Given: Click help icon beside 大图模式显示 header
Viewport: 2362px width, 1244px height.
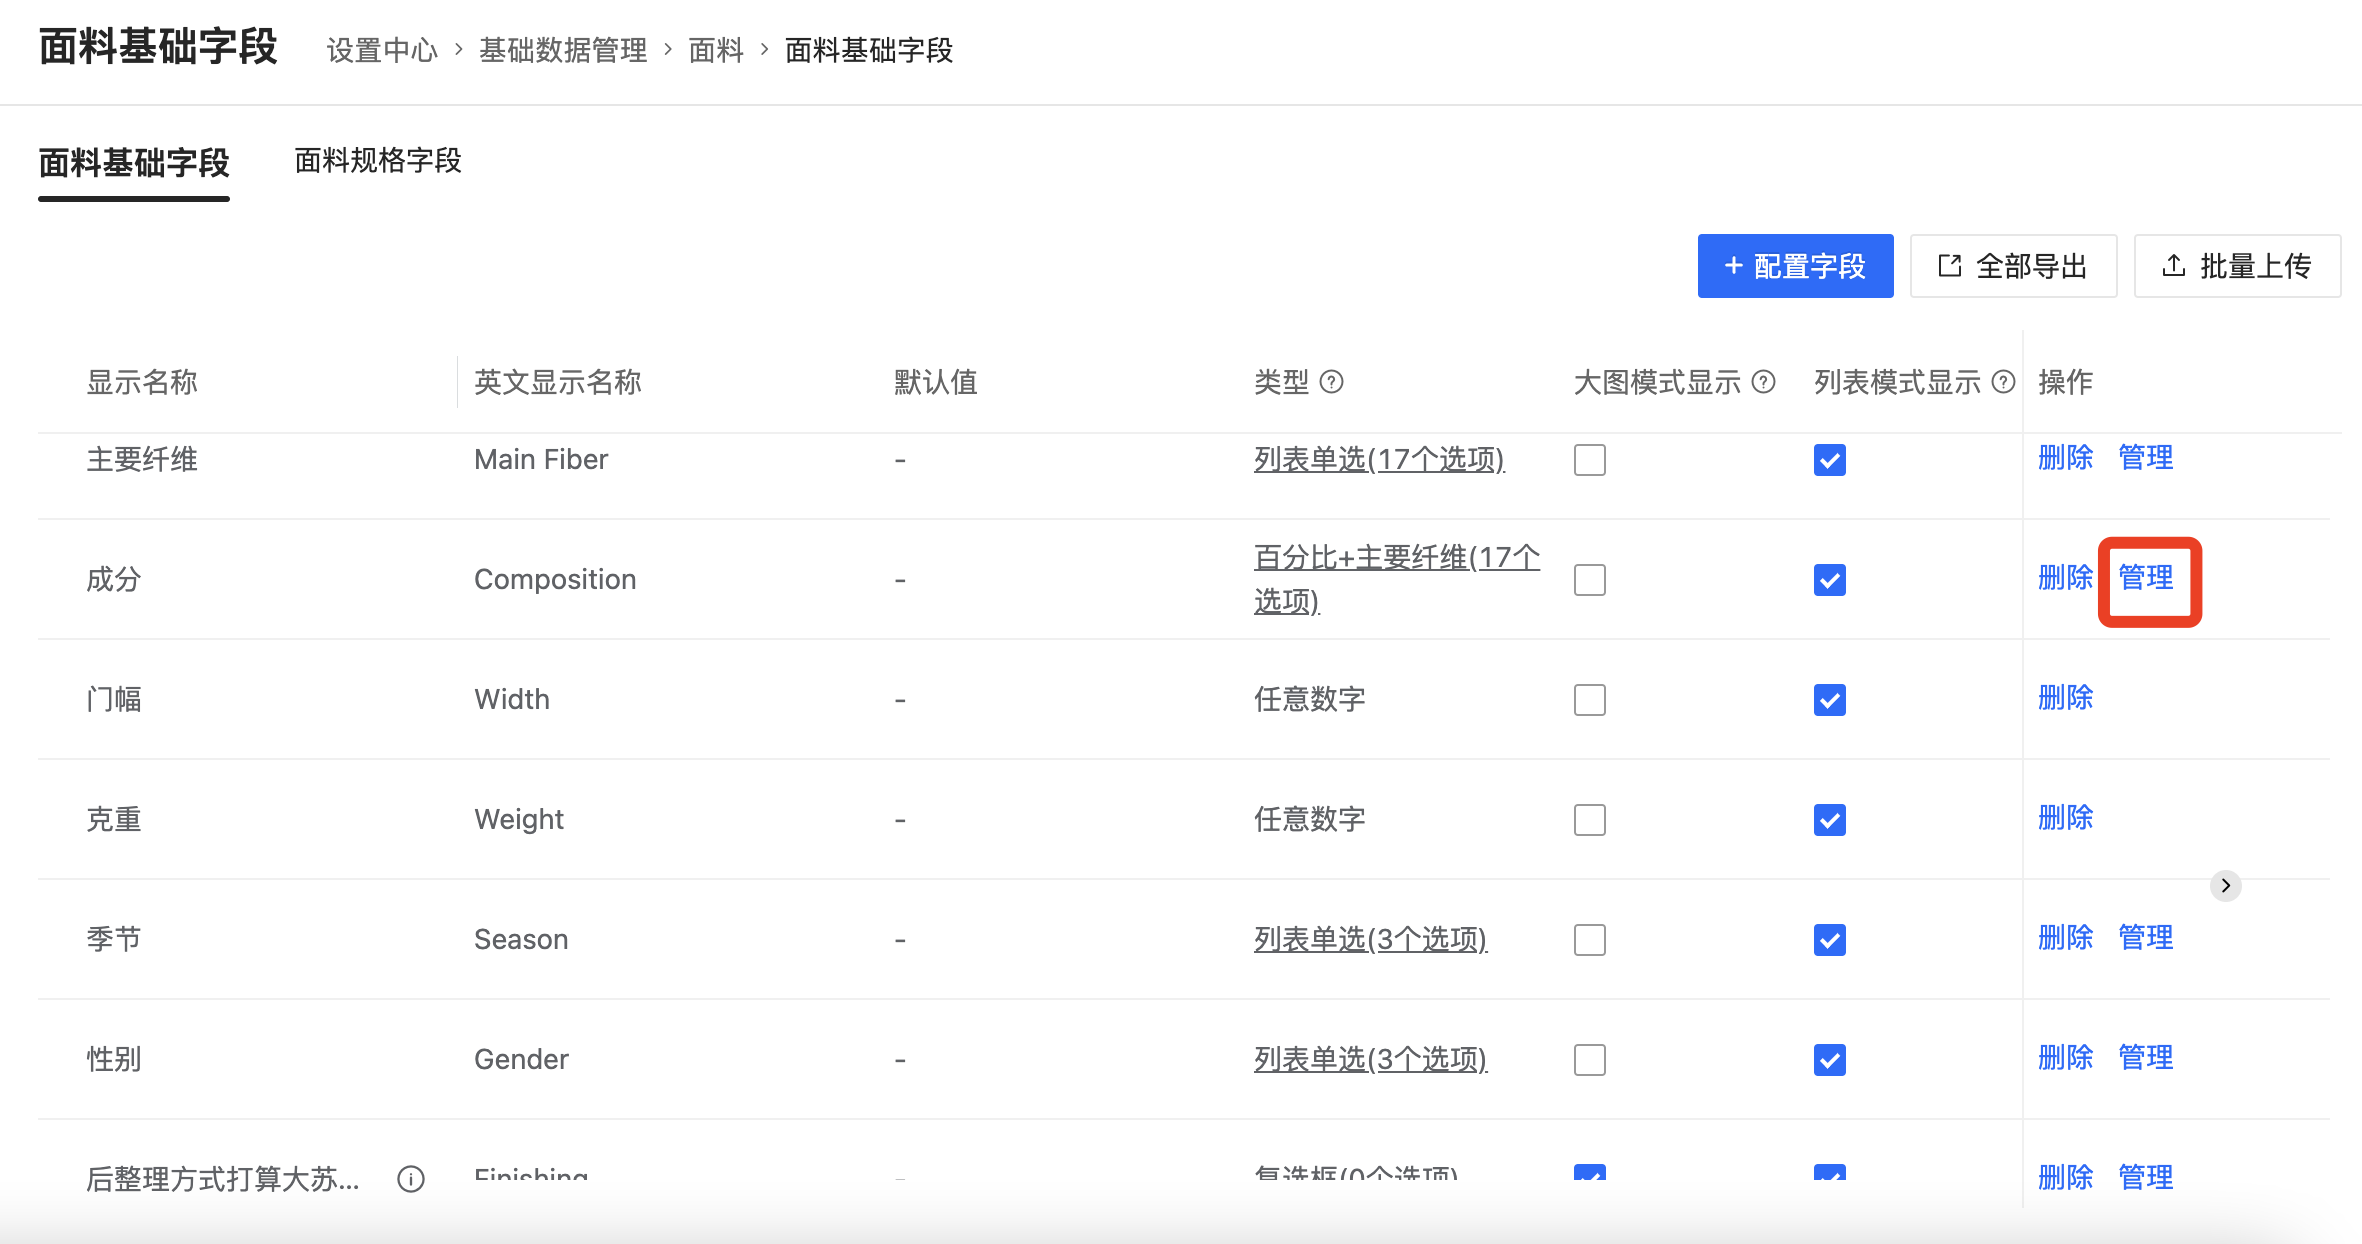Looking at the screenshot, I should 1764,381.
